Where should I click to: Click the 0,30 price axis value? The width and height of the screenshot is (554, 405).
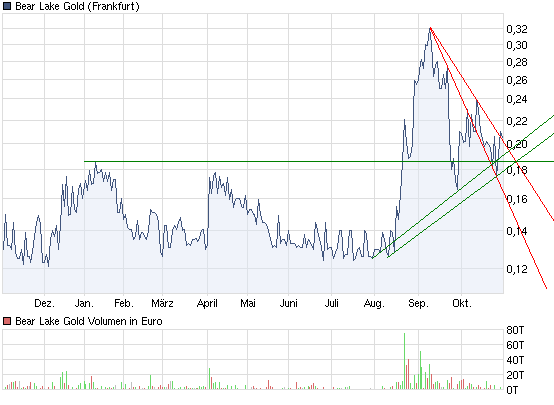tap(517, 45)
